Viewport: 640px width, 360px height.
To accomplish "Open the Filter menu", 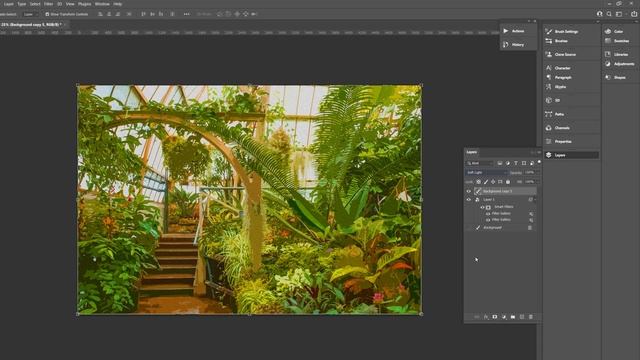I will [49, 4].
